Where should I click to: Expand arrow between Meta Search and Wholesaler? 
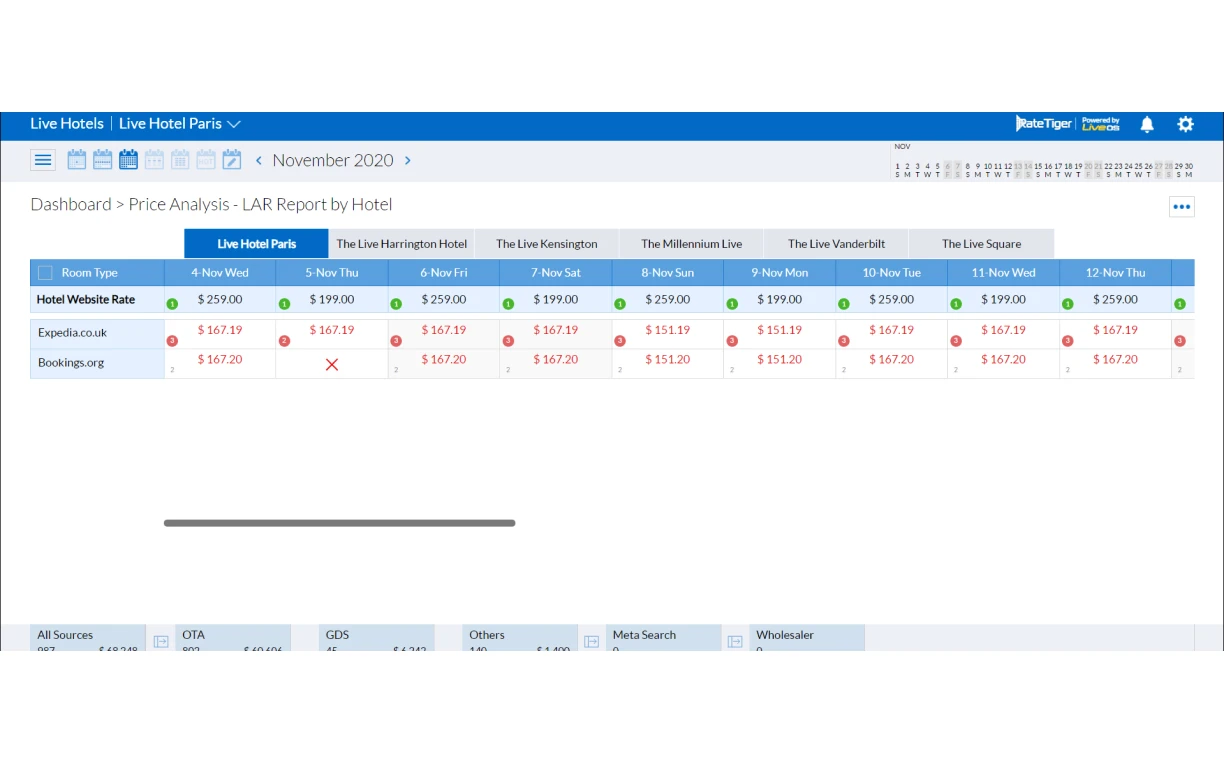point(735,641)
